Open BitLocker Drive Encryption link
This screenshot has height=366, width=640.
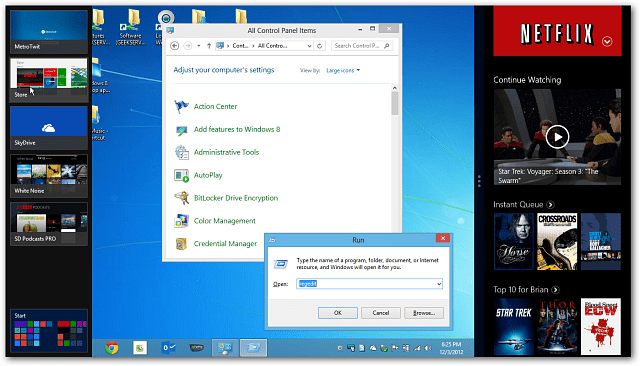click(236, 198)
